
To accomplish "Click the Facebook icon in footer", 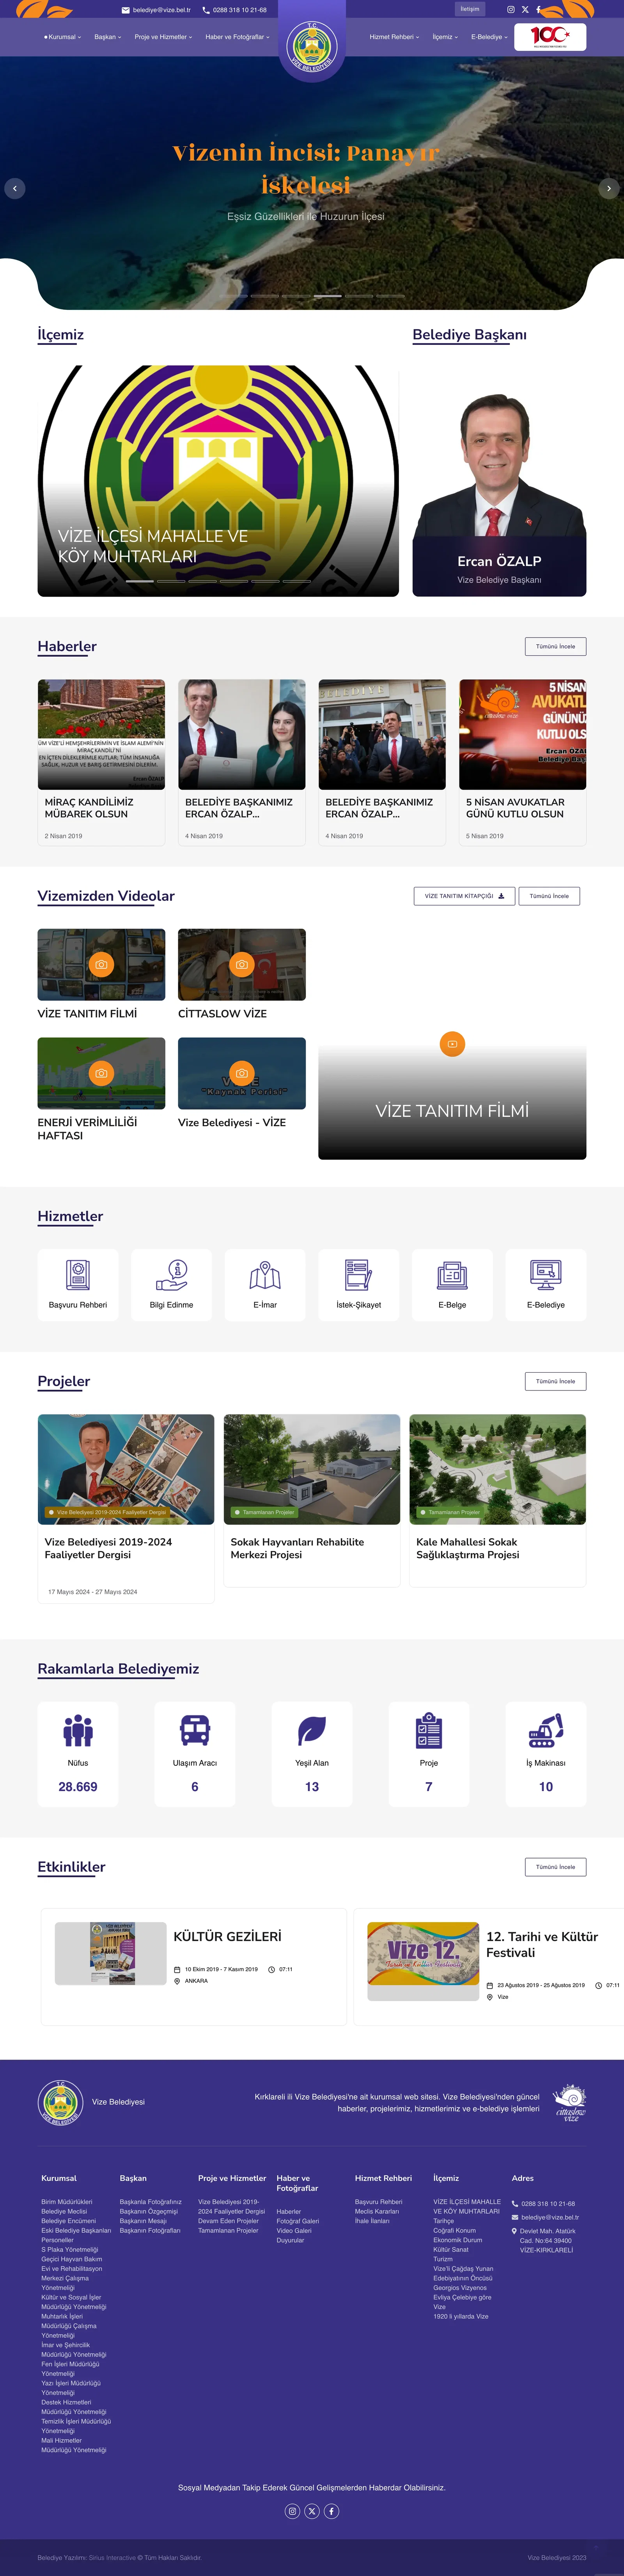I will [331, 2510].
